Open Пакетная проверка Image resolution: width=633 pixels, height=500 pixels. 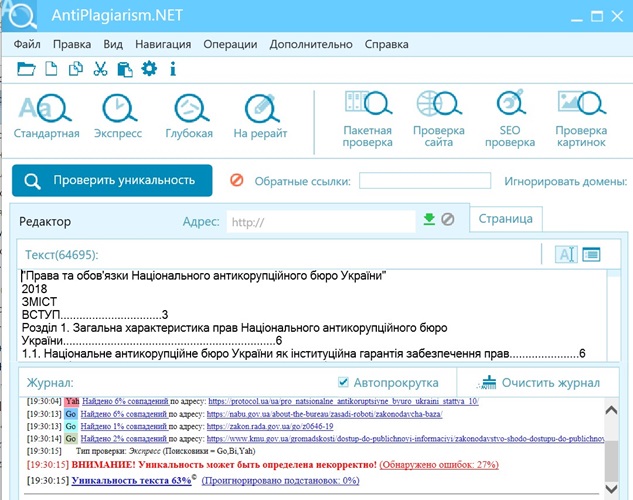click(x=367, y=119)
